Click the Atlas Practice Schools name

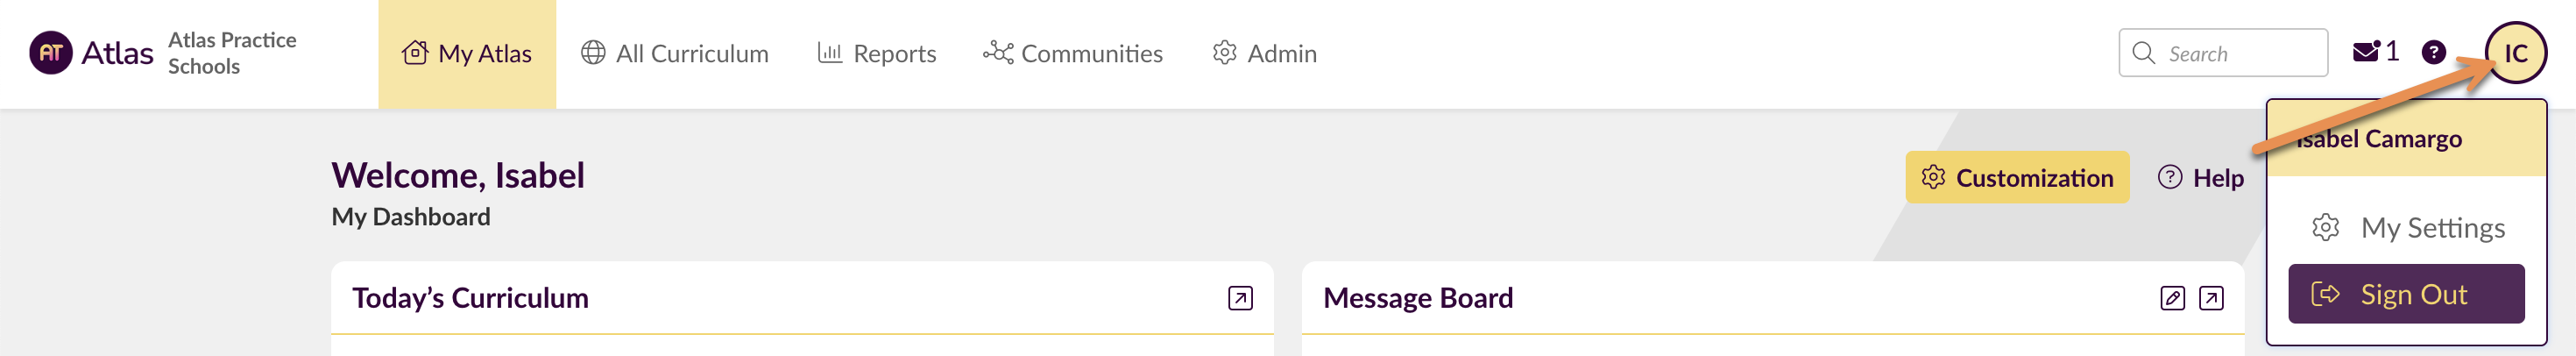(x=232, y=53)
